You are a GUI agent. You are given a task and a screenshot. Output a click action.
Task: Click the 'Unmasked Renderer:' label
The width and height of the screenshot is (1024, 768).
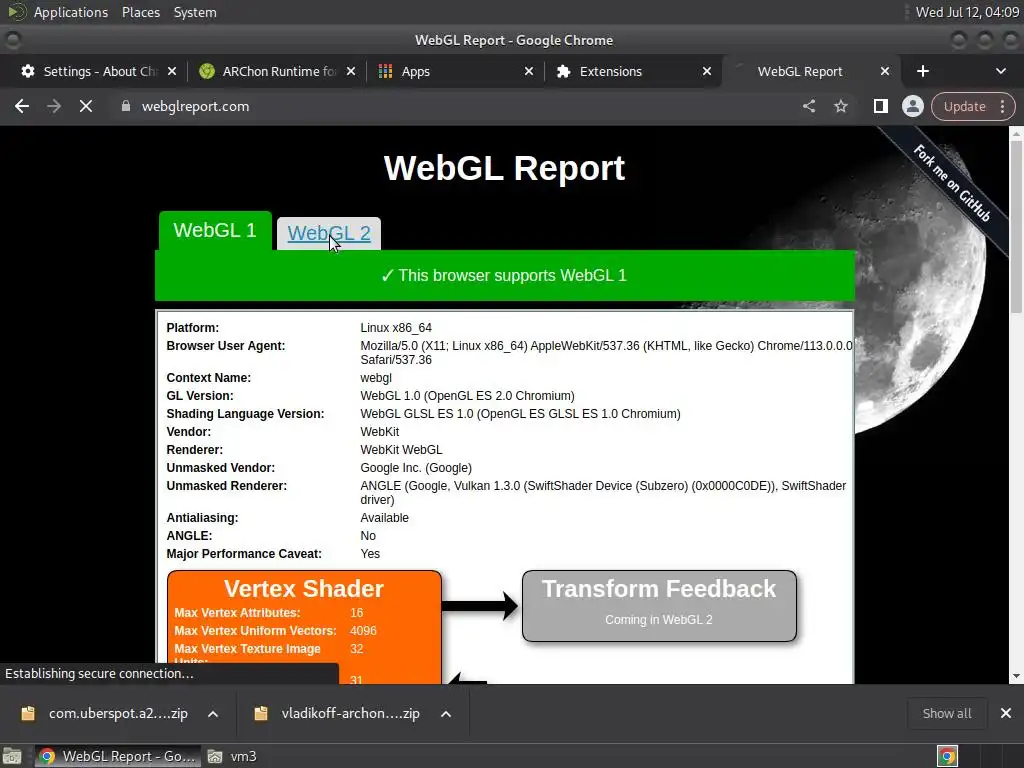227,486
